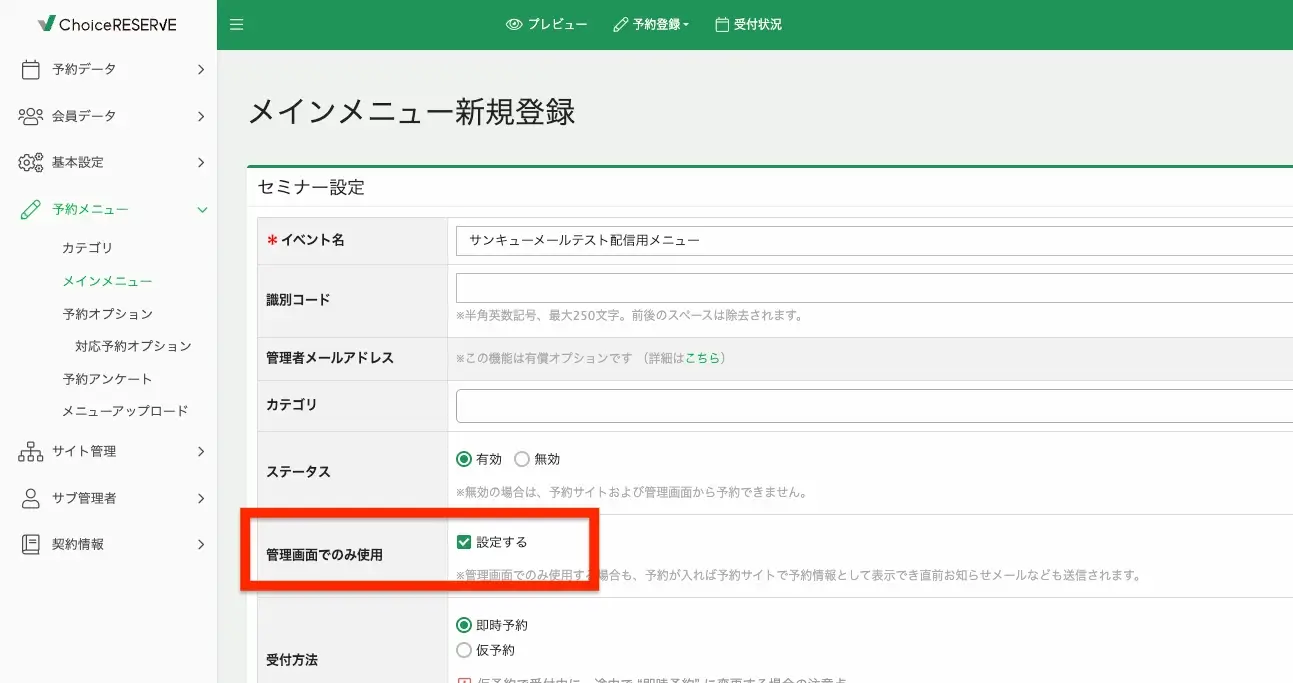Click the book icon for 契約情報

point(31,544)
